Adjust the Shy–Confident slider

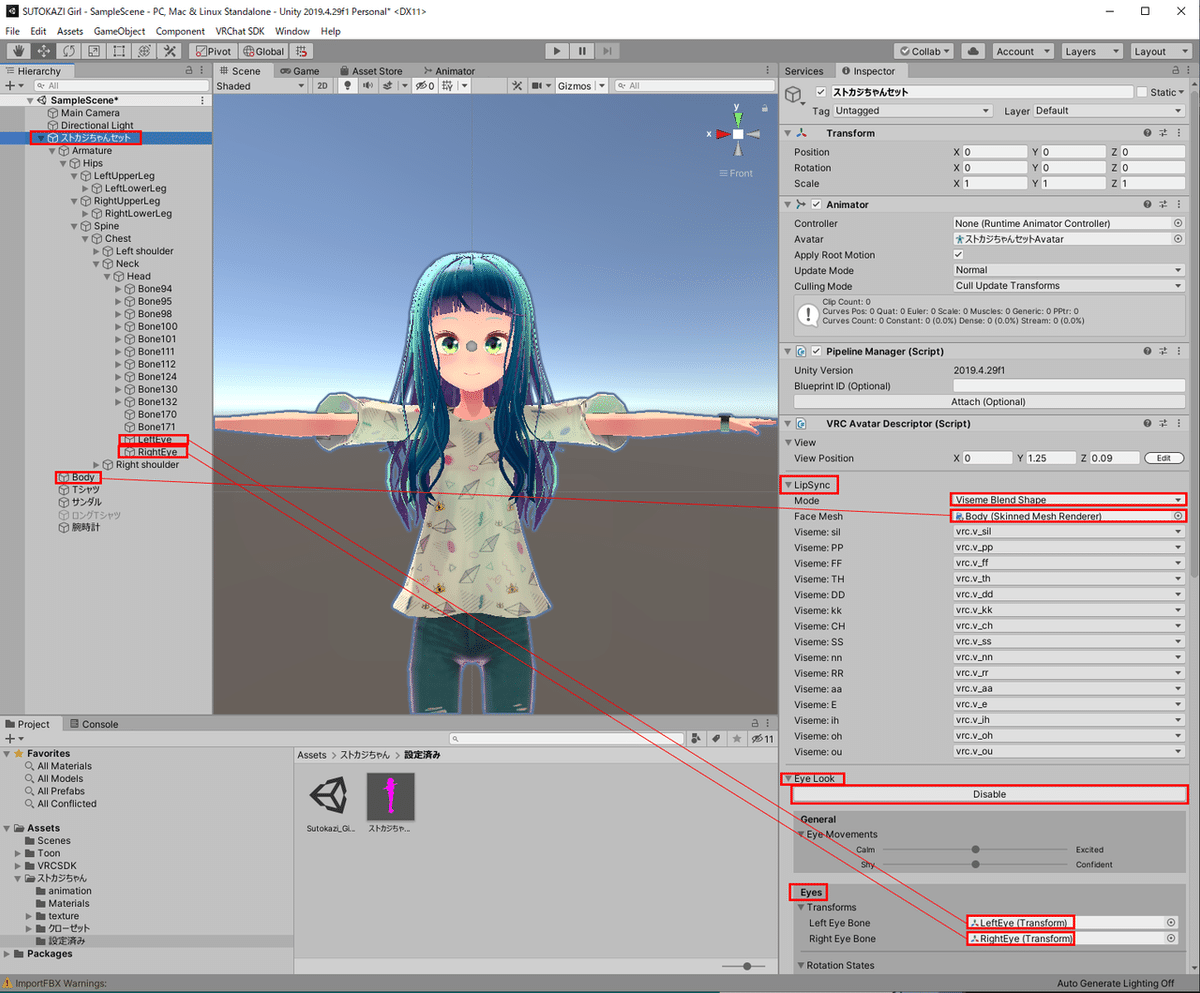pyautogui.click(x=975, y=864)
